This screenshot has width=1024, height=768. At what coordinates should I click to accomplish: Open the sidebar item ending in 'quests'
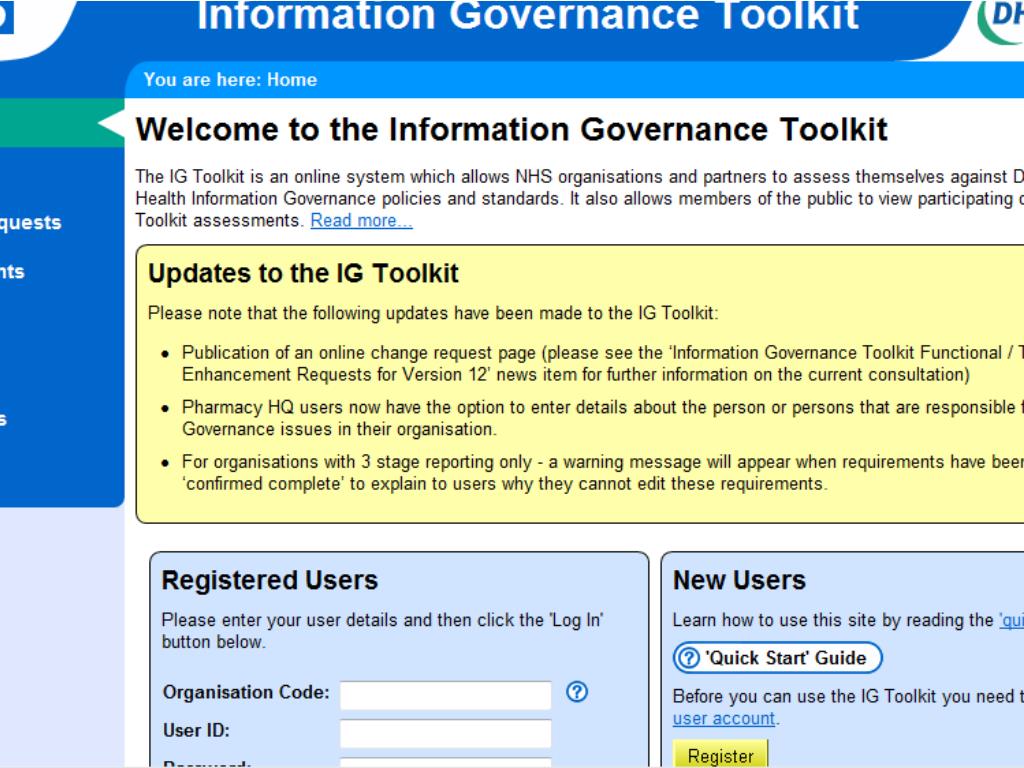[31, 223]
